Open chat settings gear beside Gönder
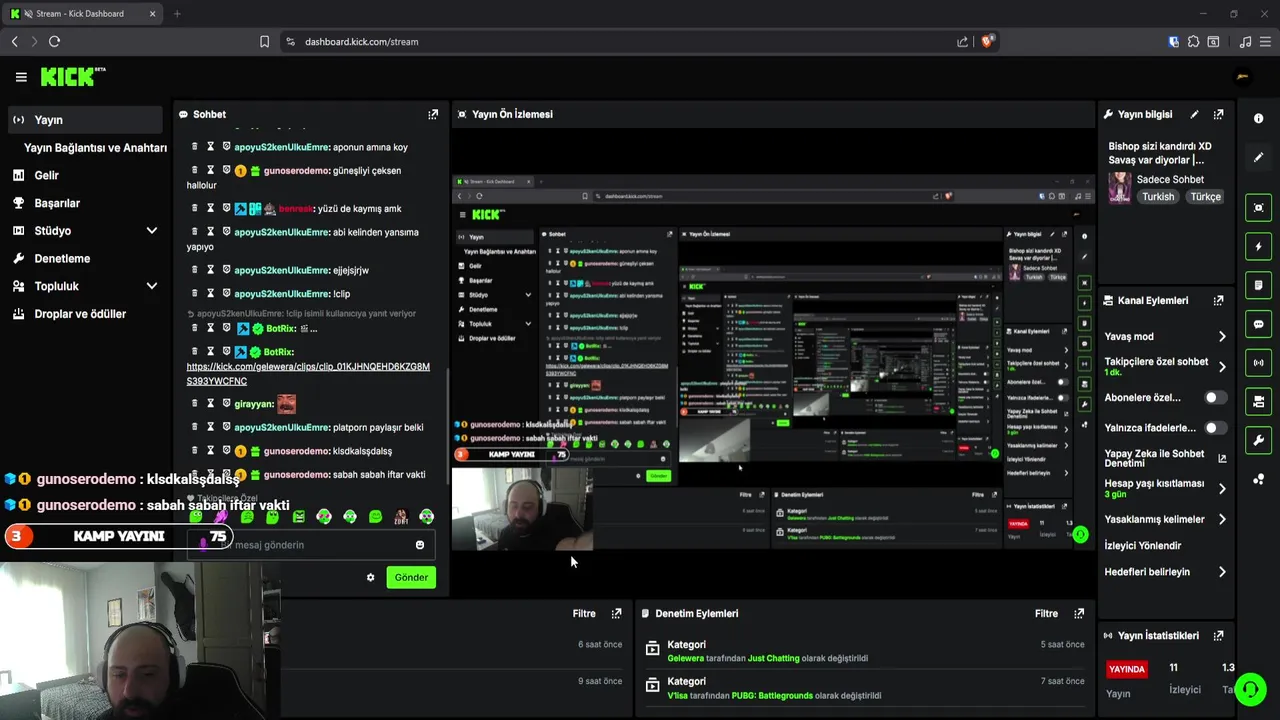Image resolution: width=1280 pixels, height=720 pixels. click(370, 578)
